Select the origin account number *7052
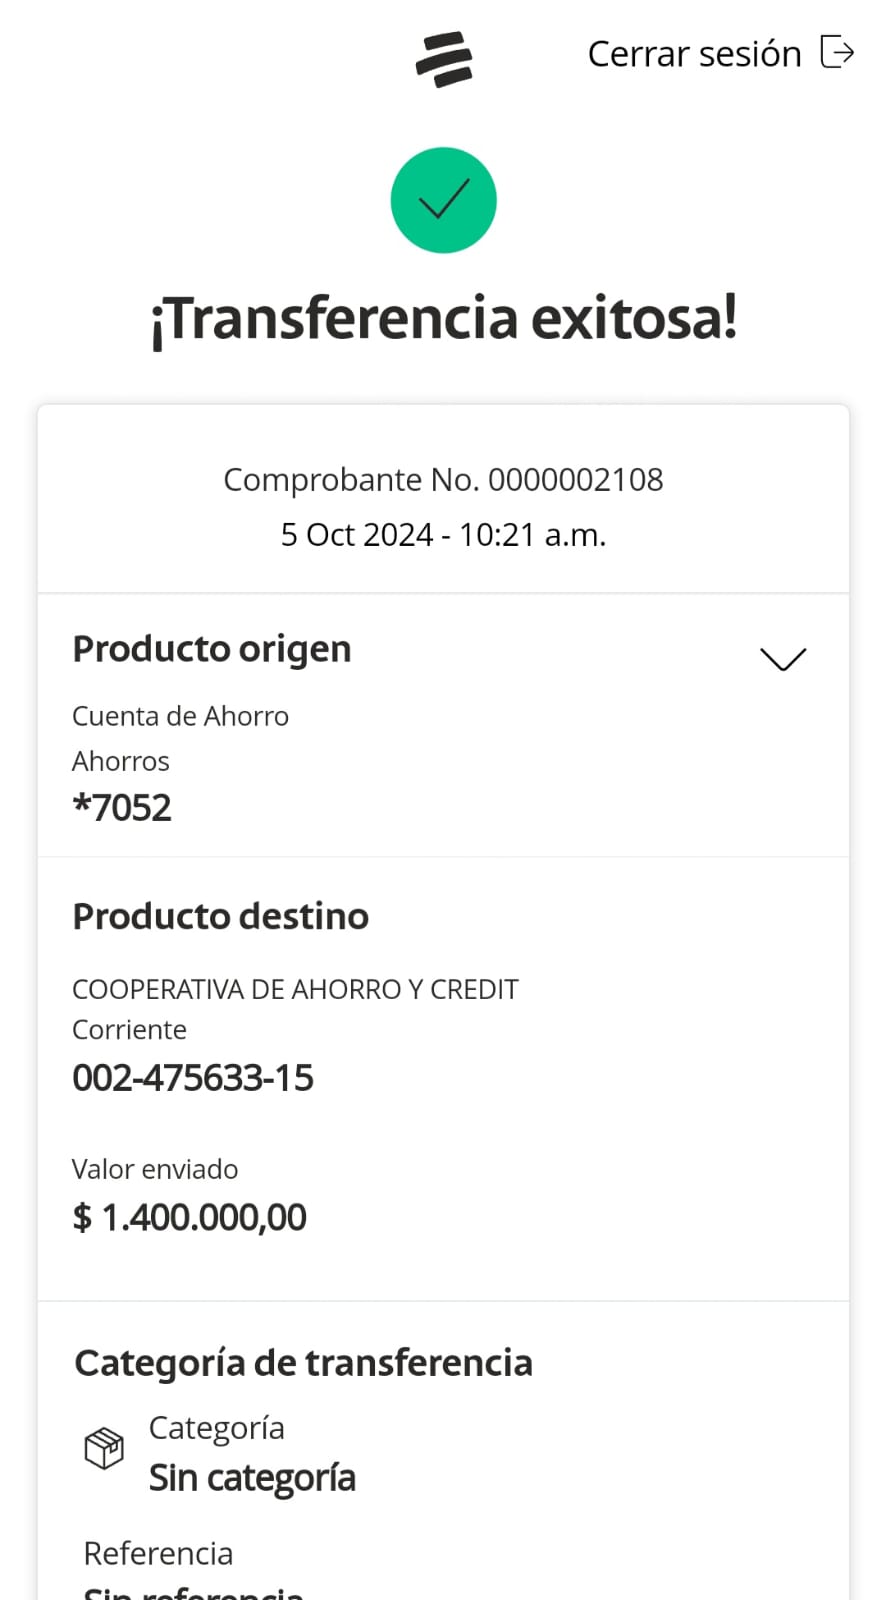The height and width of the screenshot is (1600, 886). coord(122,807)
